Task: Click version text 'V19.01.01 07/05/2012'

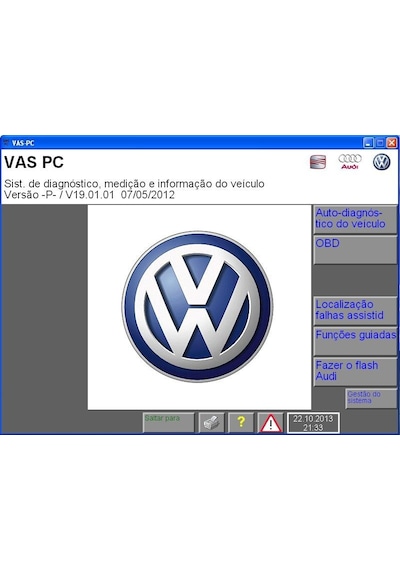Action: coord(120,195)
